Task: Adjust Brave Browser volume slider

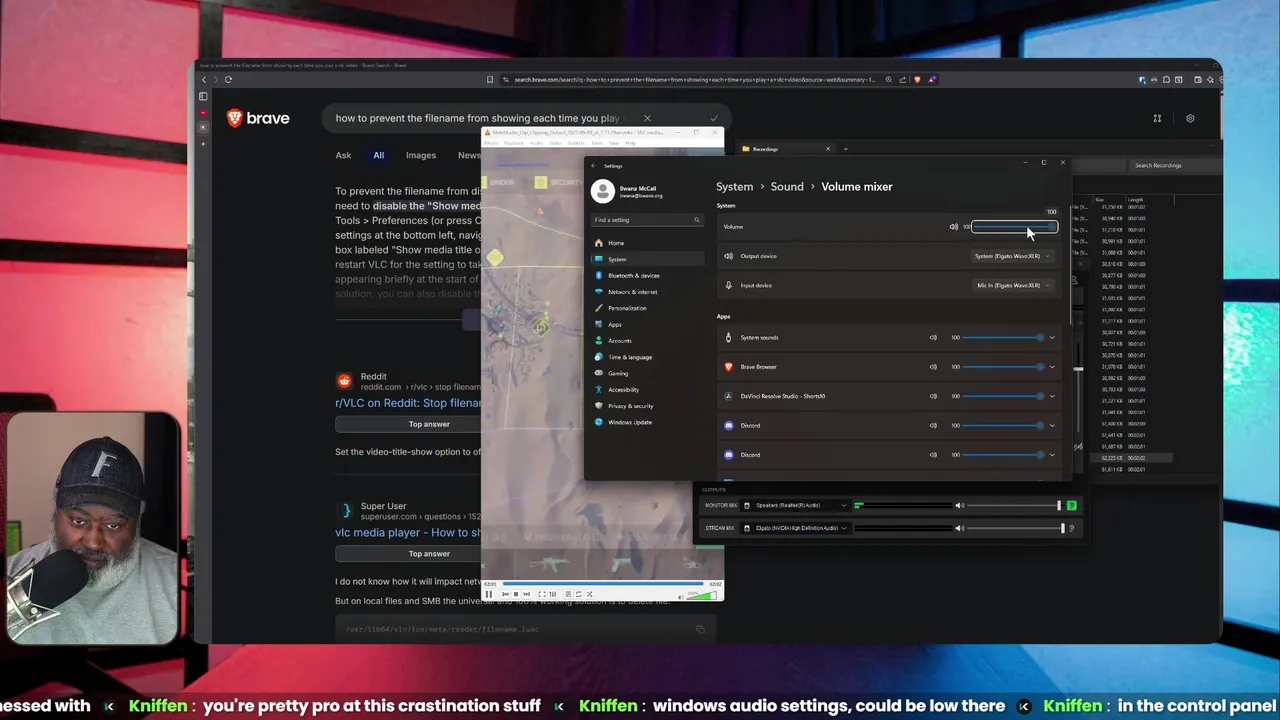Action: point(1003,367)
